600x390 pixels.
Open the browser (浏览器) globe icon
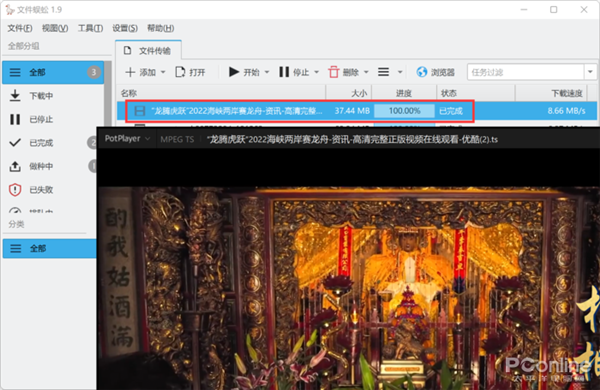(x=422, y=72)
